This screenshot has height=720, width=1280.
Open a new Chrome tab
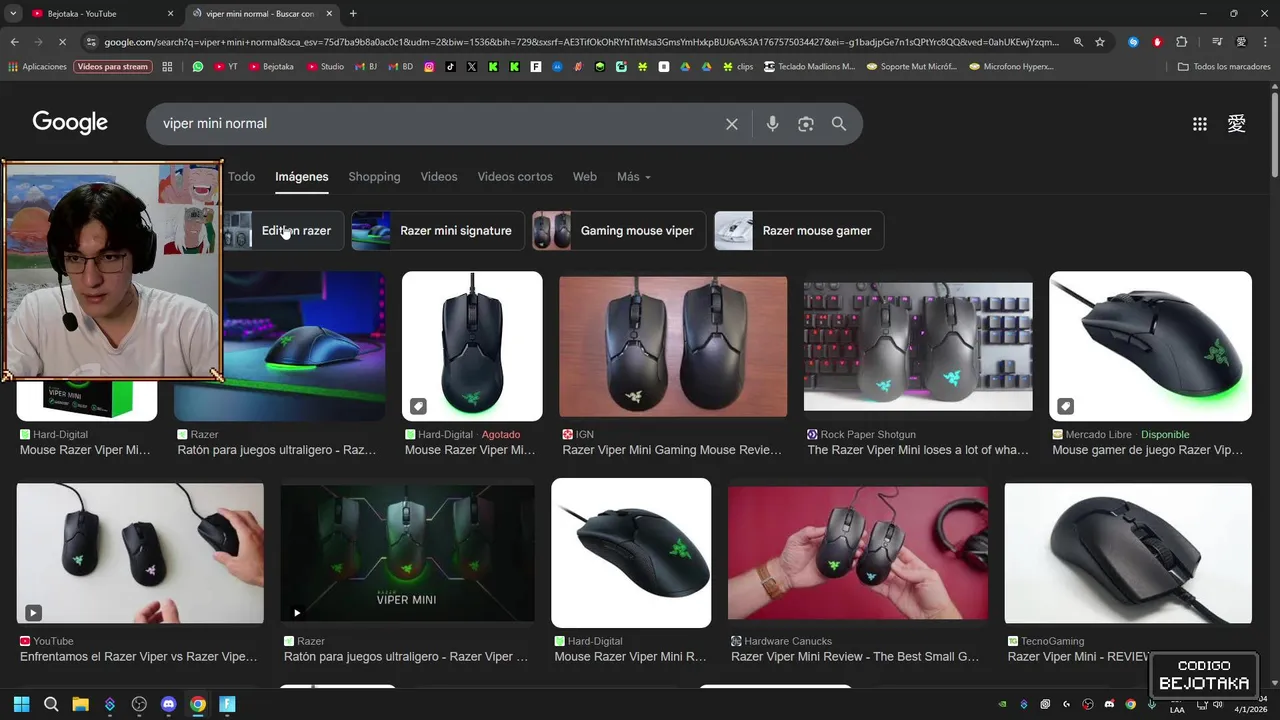(x=353, y=14)
